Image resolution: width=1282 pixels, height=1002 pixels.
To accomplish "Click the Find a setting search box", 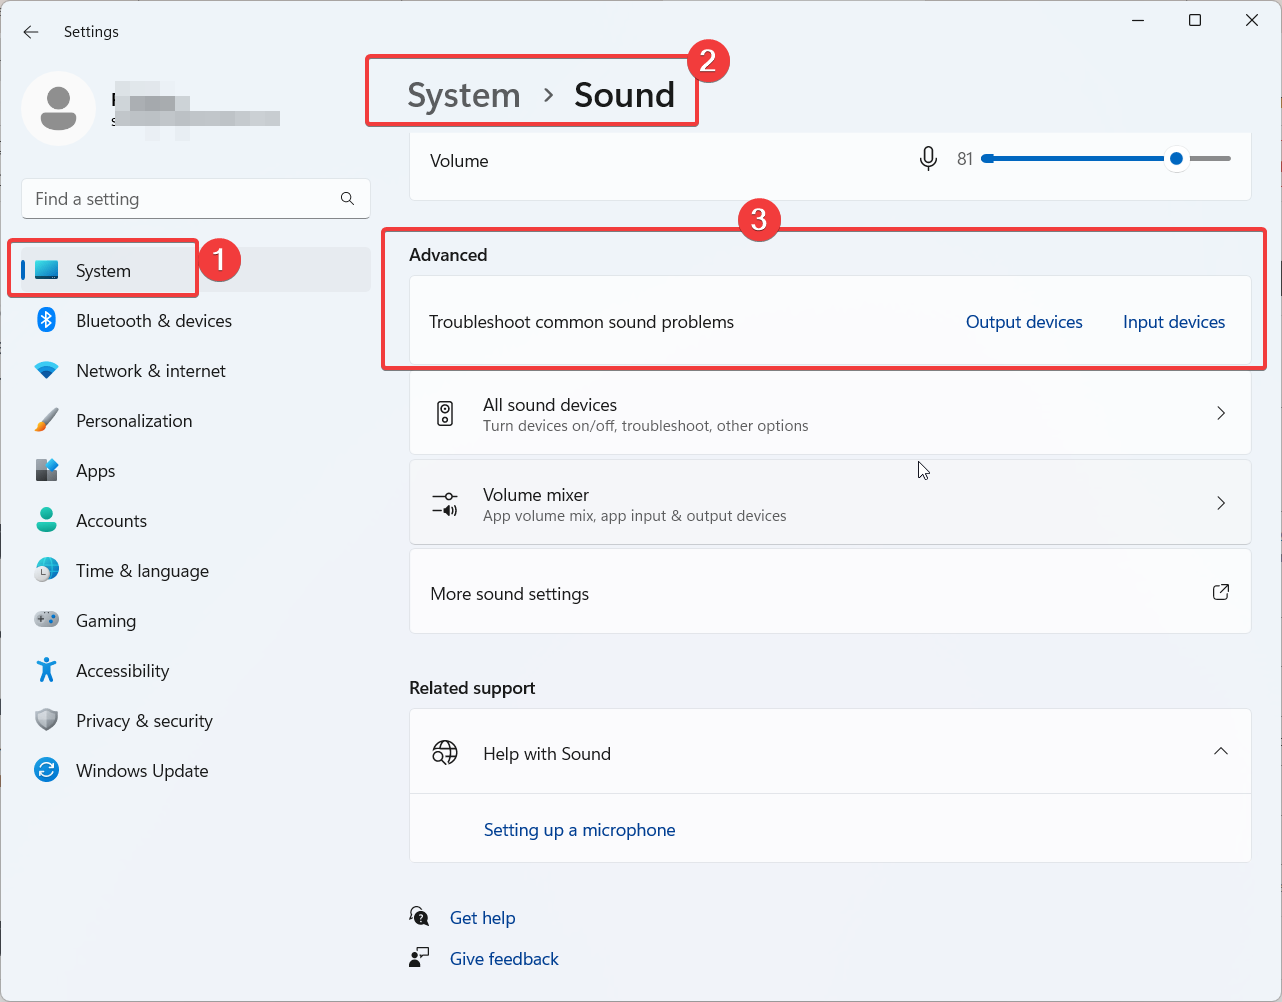I will point(195,198).
